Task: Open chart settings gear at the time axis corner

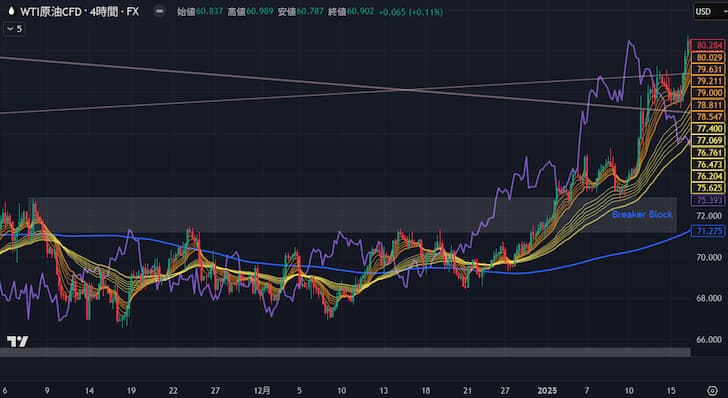Action: [713, 390]
